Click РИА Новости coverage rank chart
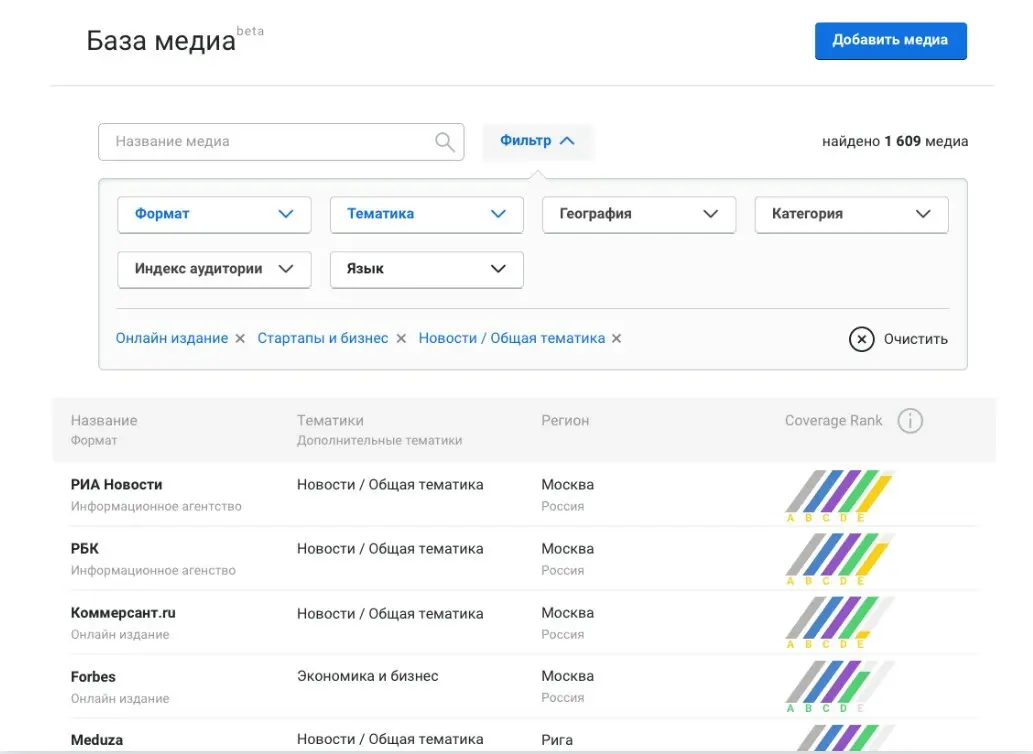1033x754 pixels. tap(840, 496)
